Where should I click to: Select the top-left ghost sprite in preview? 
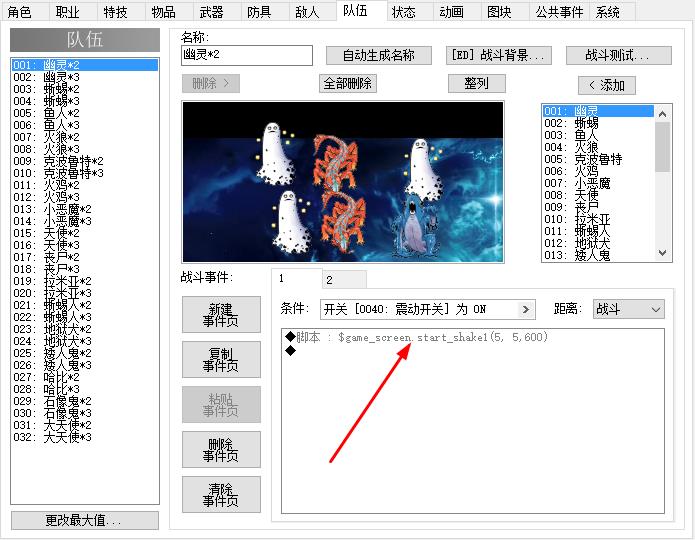coord(275,153)
